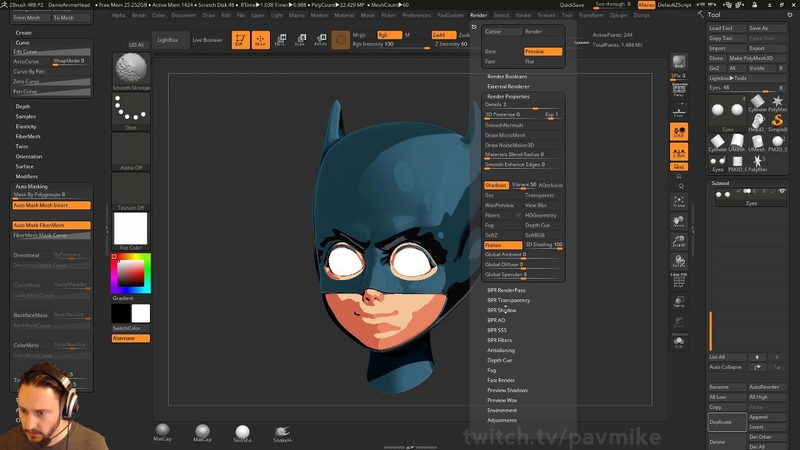Screen dimensions: 800x450
Task: Open the Stroke menu
Action: click(x=523, y=15)
